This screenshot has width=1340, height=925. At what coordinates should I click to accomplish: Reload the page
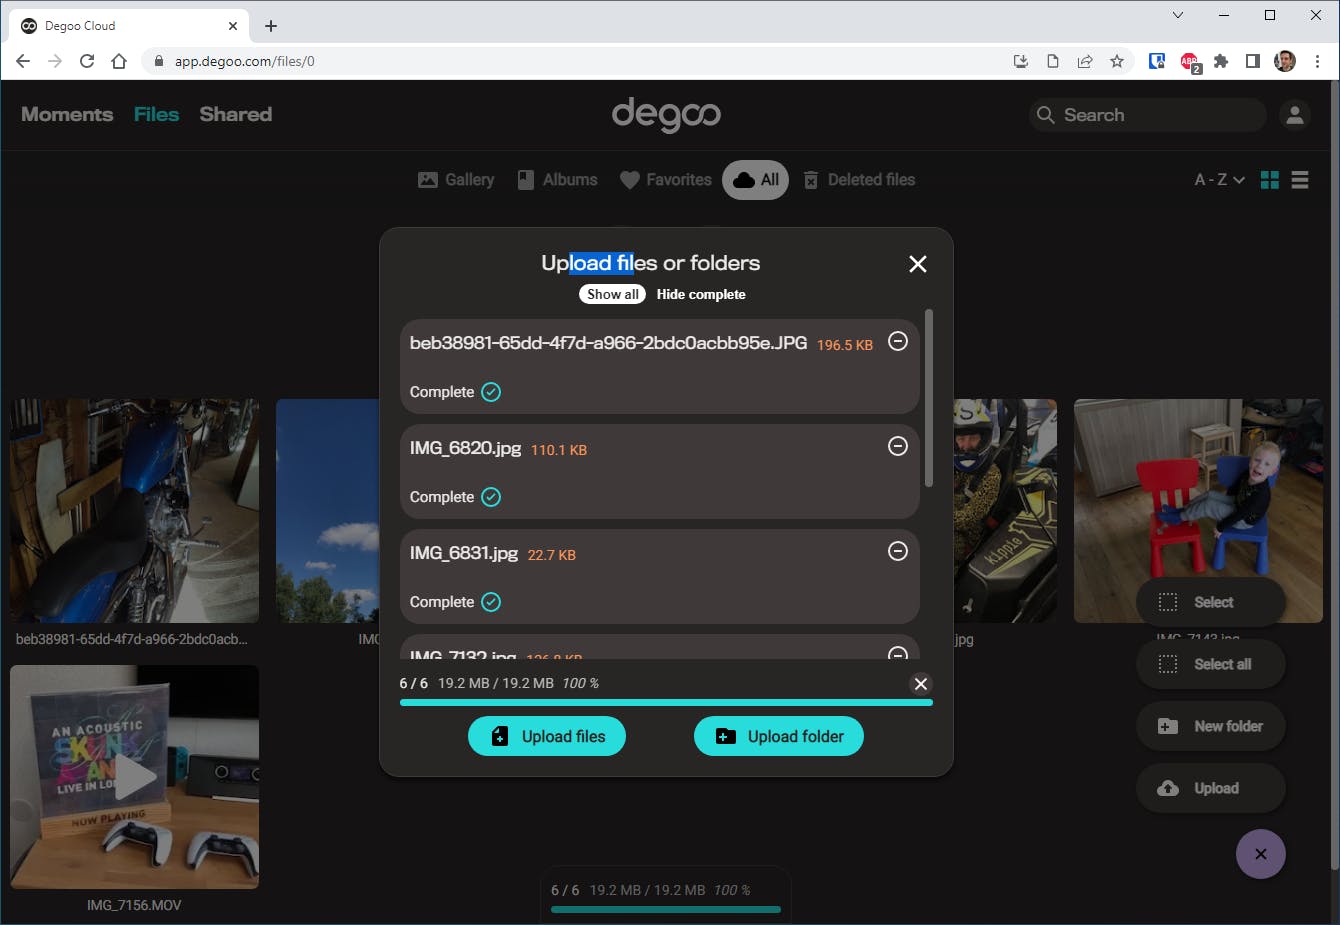coord(87,61)
